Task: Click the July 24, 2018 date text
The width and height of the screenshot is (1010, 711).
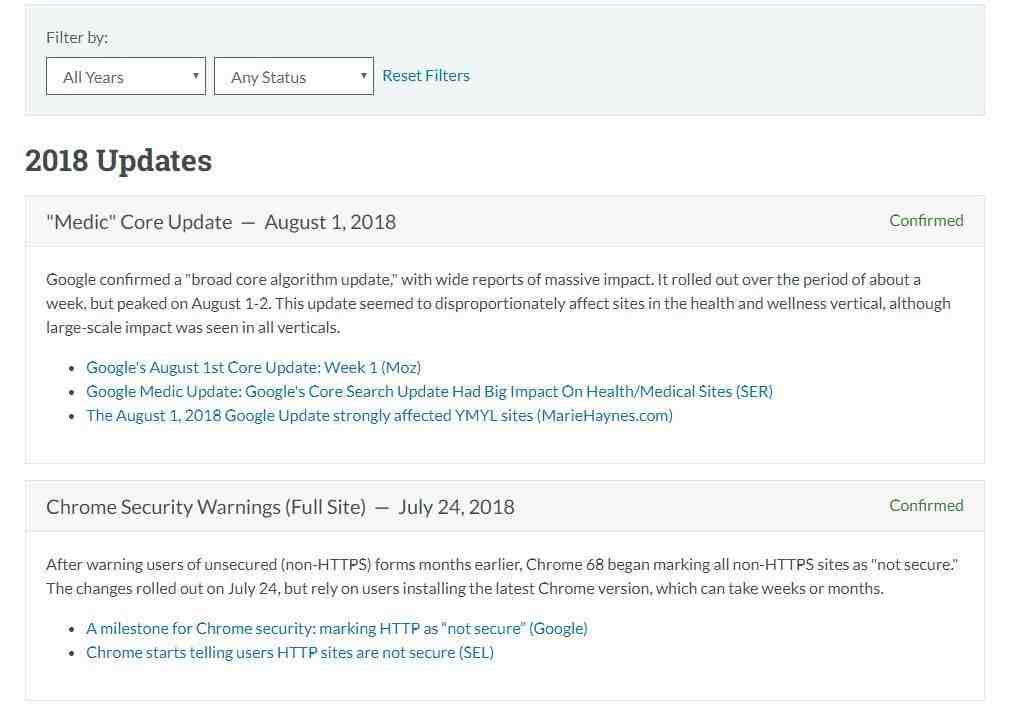Action: click(456, 507)
